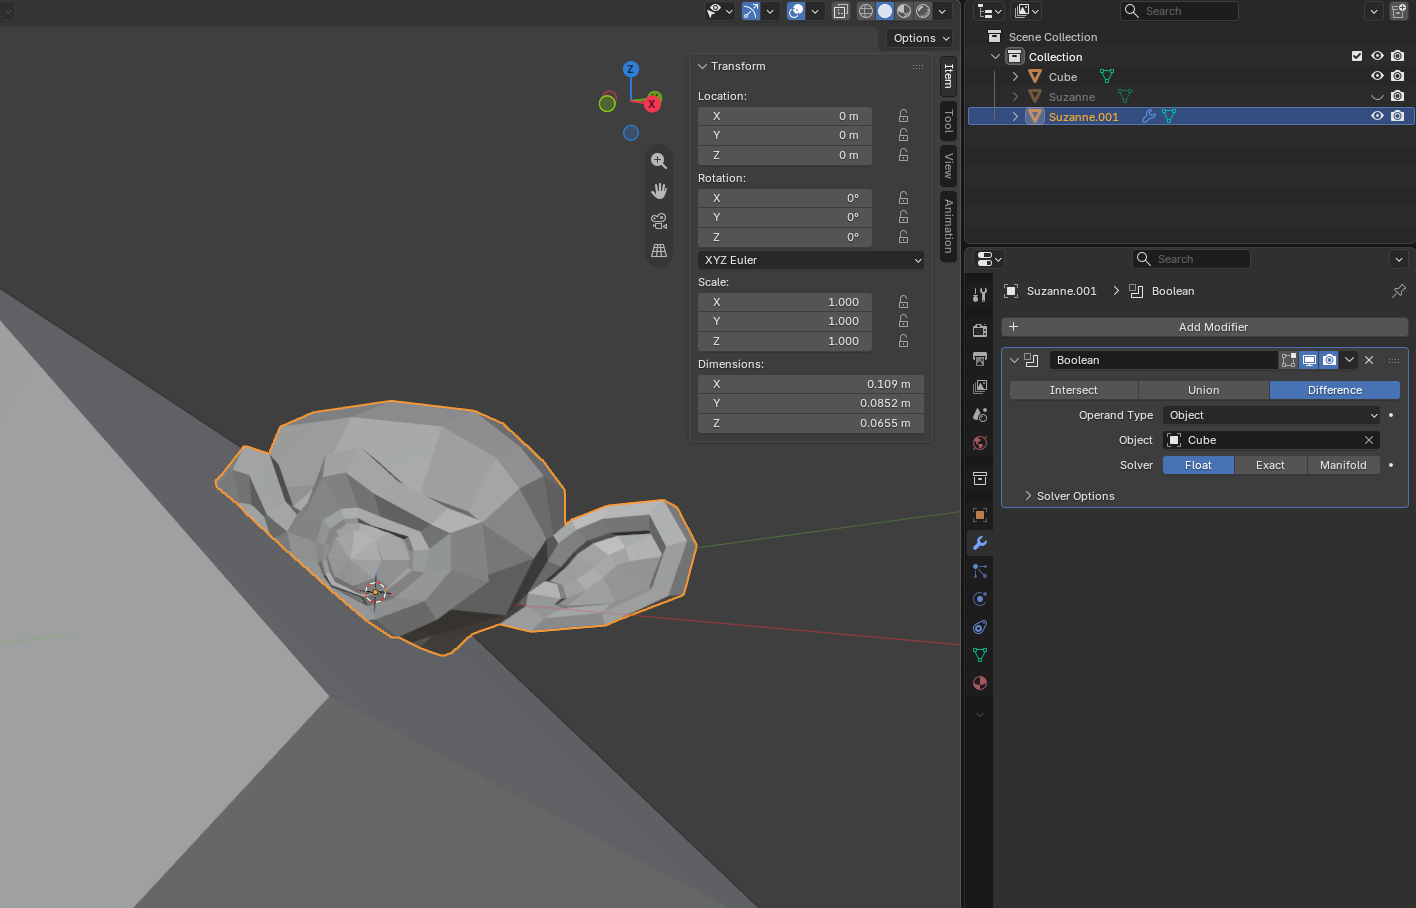Open the Scene properties tab
This screenshot has width=1416, height=908.
click(980, 414)
